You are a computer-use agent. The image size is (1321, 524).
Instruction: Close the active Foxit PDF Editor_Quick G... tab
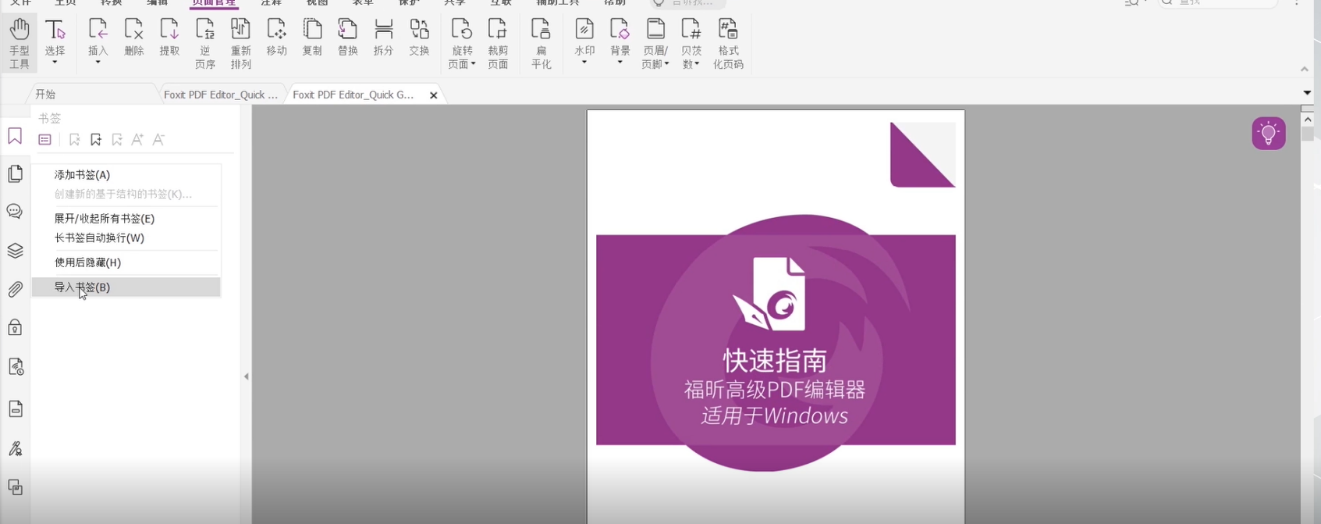coord(433,95)
